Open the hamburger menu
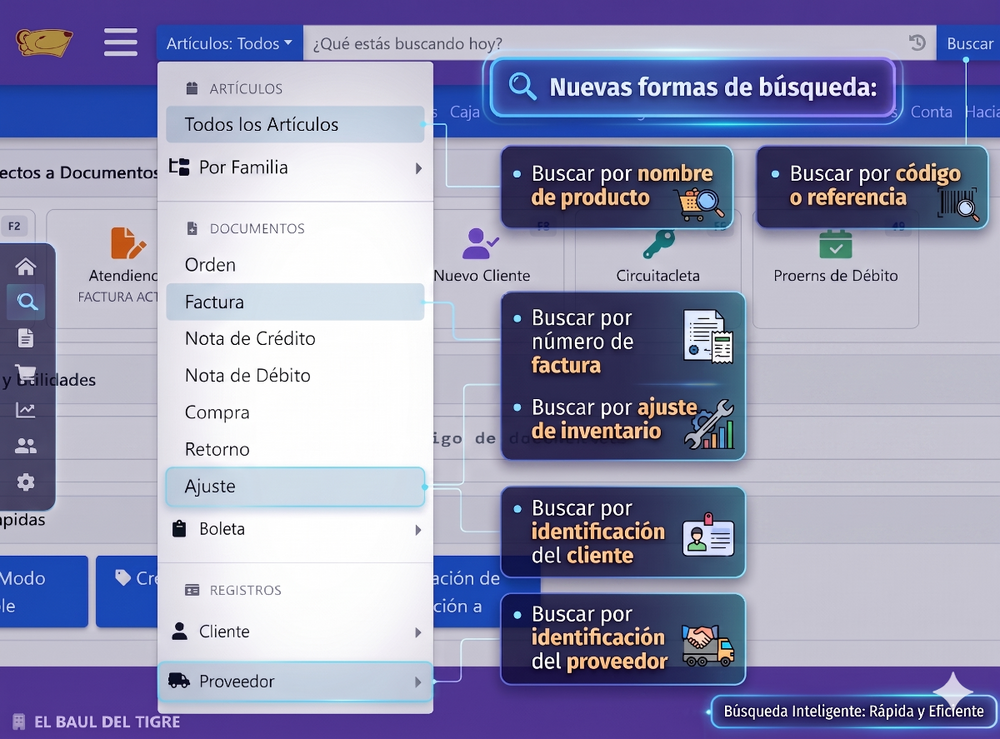 (x=121, y=42)
